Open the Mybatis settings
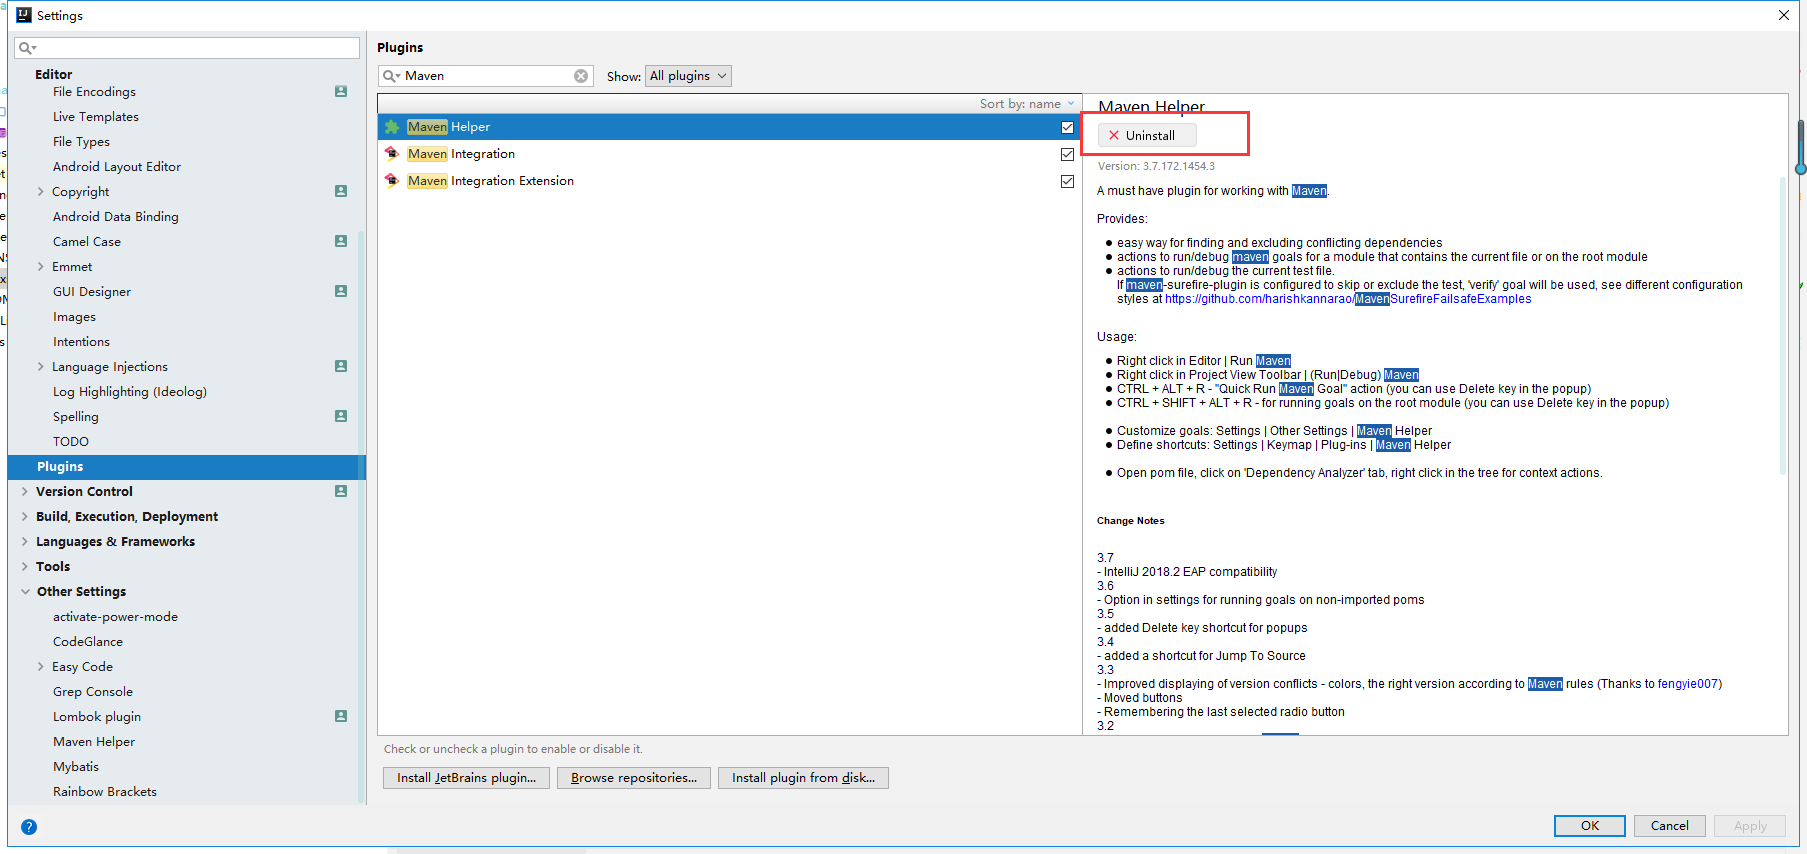The image size is (1807, 854). 76,766
